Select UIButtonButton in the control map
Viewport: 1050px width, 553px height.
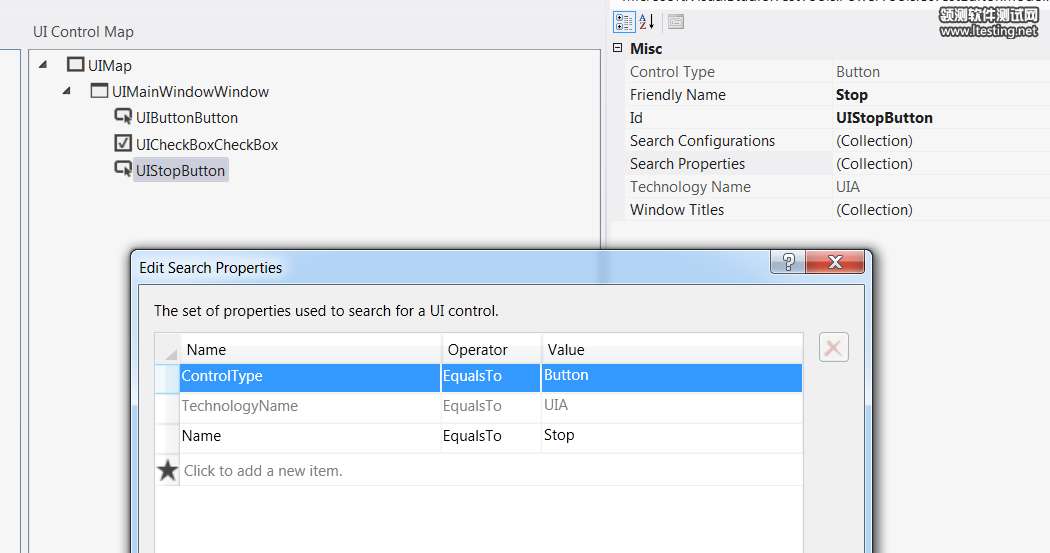coord(186,118)
